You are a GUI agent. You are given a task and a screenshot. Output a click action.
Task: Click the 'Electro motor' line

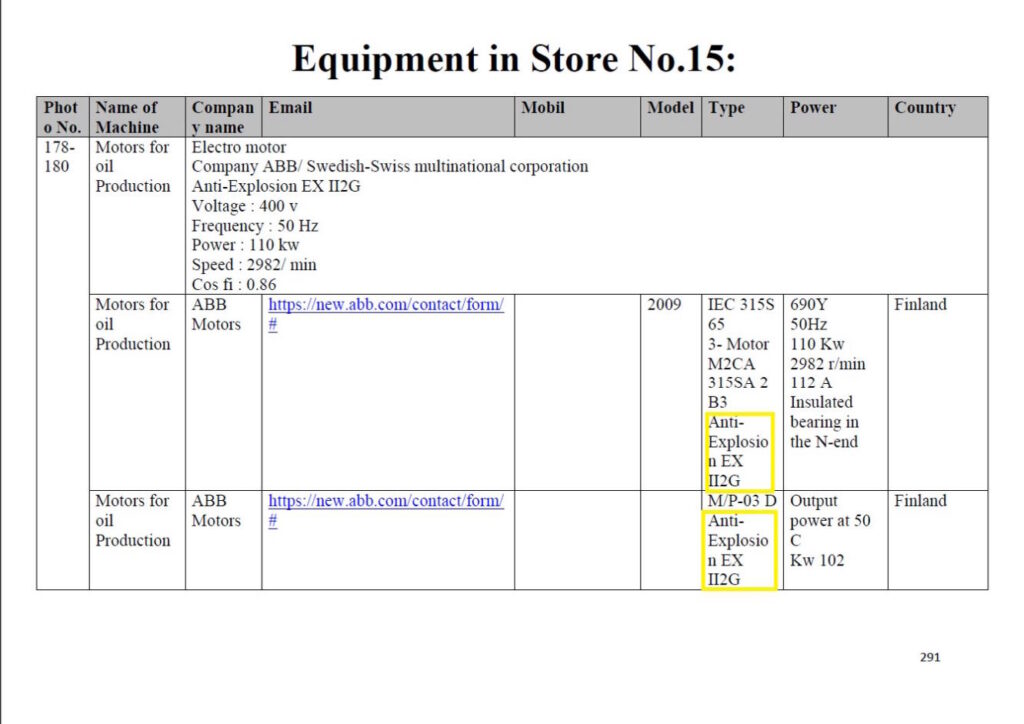click(x=238, y=147)
